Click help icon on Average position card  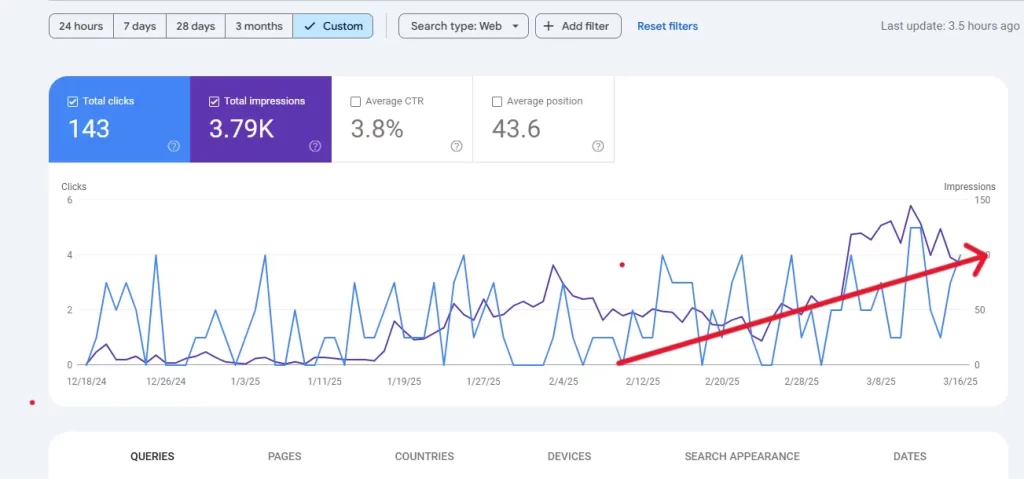(598, 146)
